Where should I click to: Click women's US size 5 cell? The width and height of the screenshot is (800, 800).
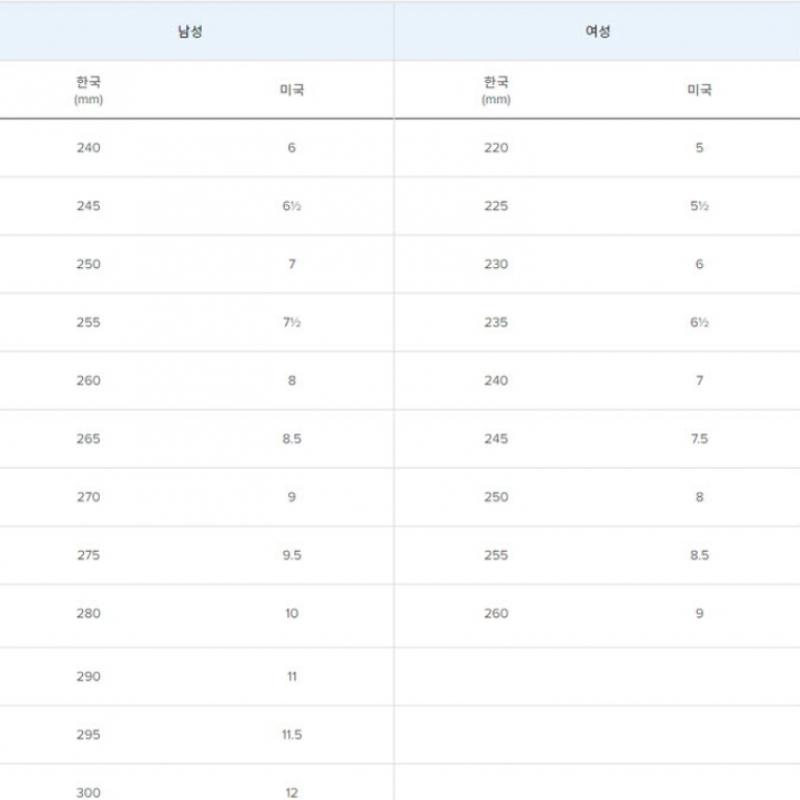pos(699,148)
